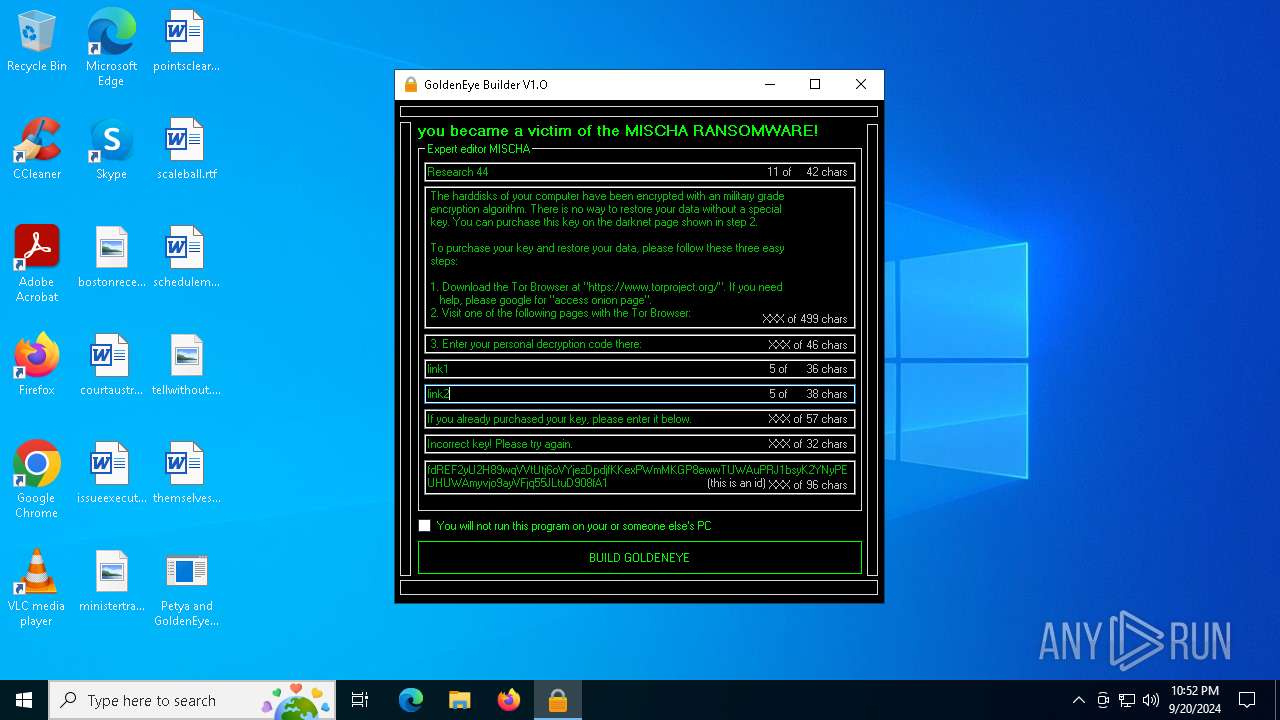Click the 'MISCHA RANSOMWARE' headline text
1280x720 pixels.
(x=721, y=131)
